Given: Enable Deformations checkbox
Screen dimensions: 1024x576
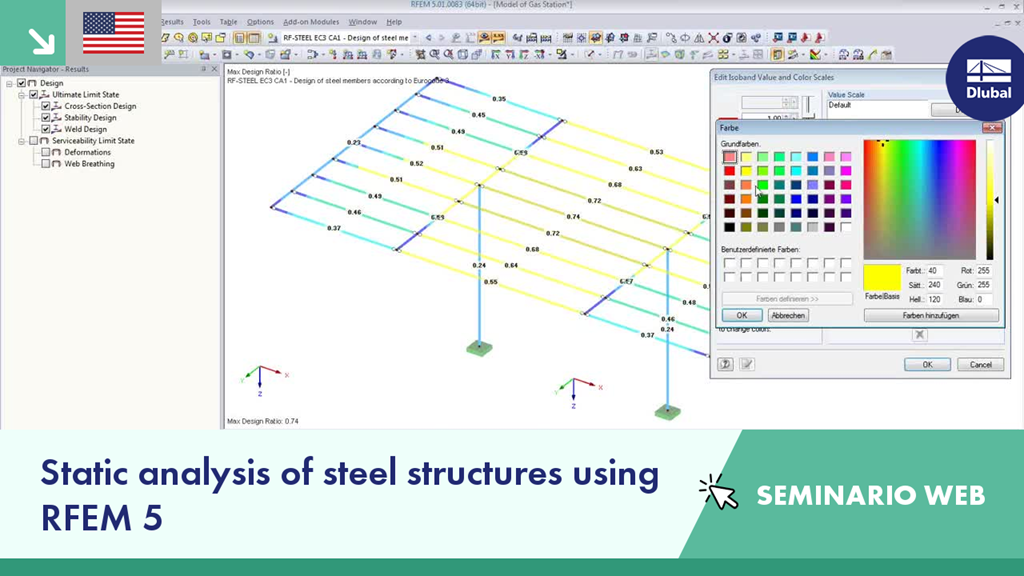Looking at the screenshot, I should [45, 152].
